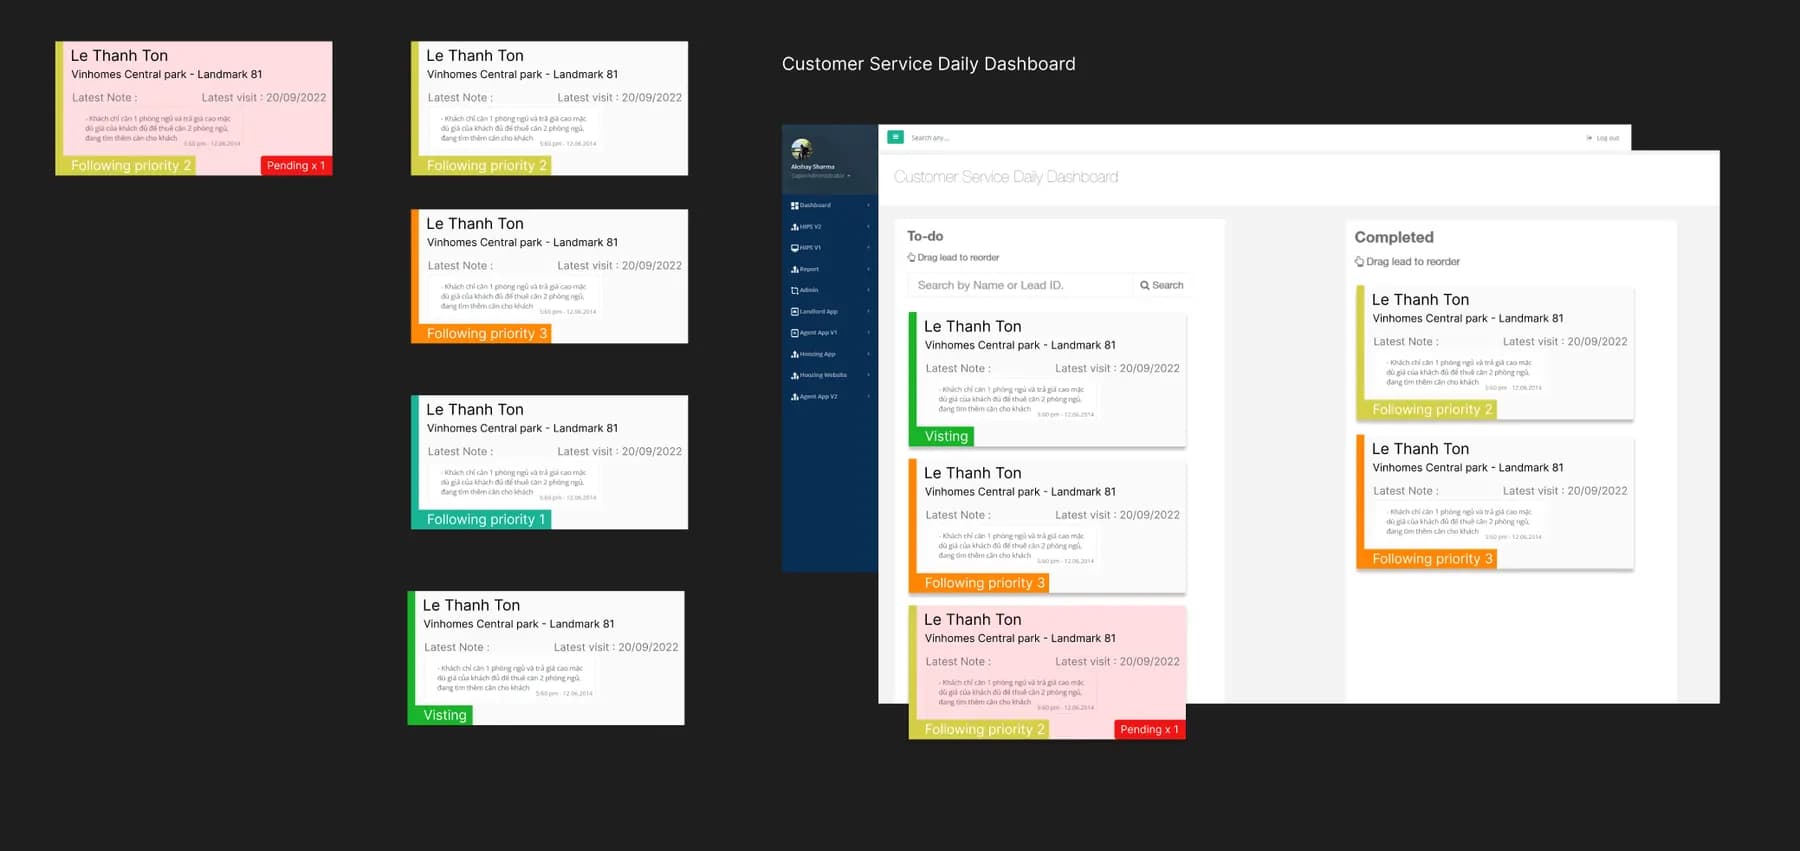Screen dimensions: 1800x851
Task: Click the Housing App icon
Action: [x=794, y=354]
